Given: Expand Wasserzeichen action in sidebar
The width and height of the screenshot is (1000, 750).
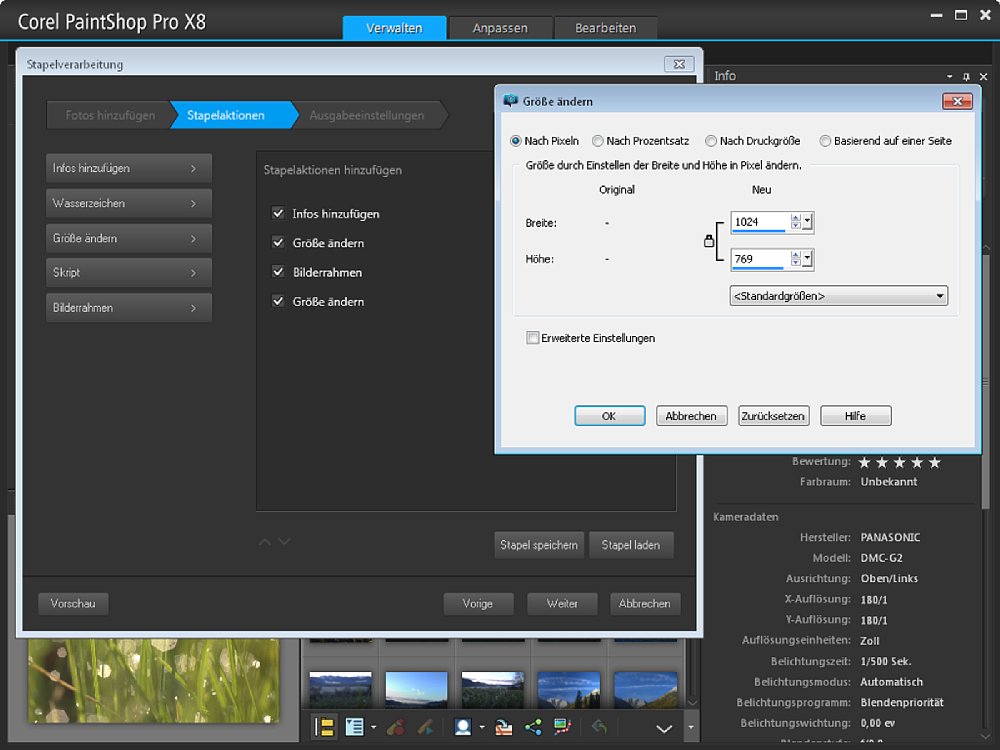Looking at the screenshot, I should pyautogui.click(x=129, y=203).
